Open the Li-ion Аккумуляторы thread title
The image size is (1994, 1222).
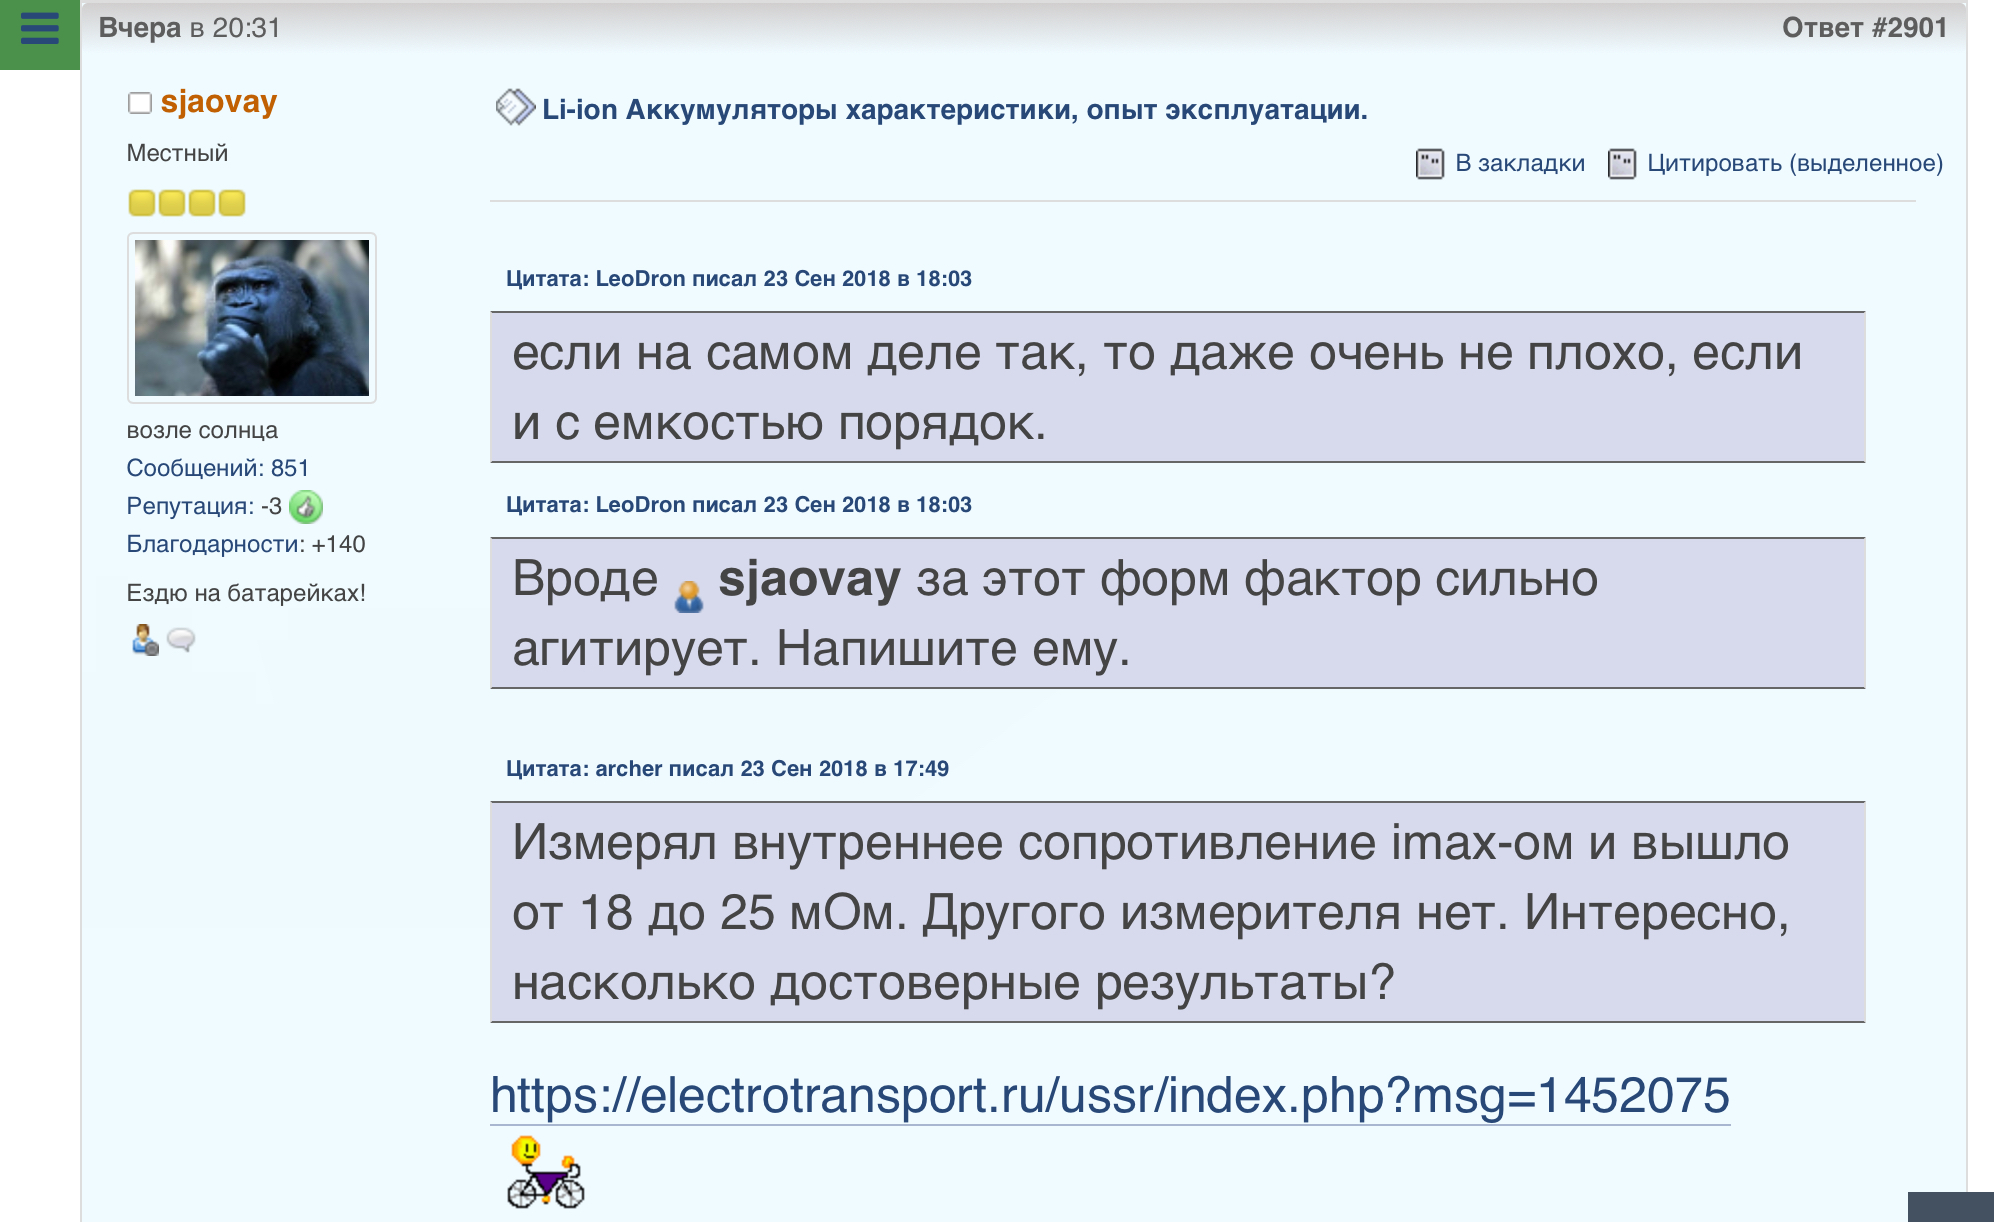953,110
